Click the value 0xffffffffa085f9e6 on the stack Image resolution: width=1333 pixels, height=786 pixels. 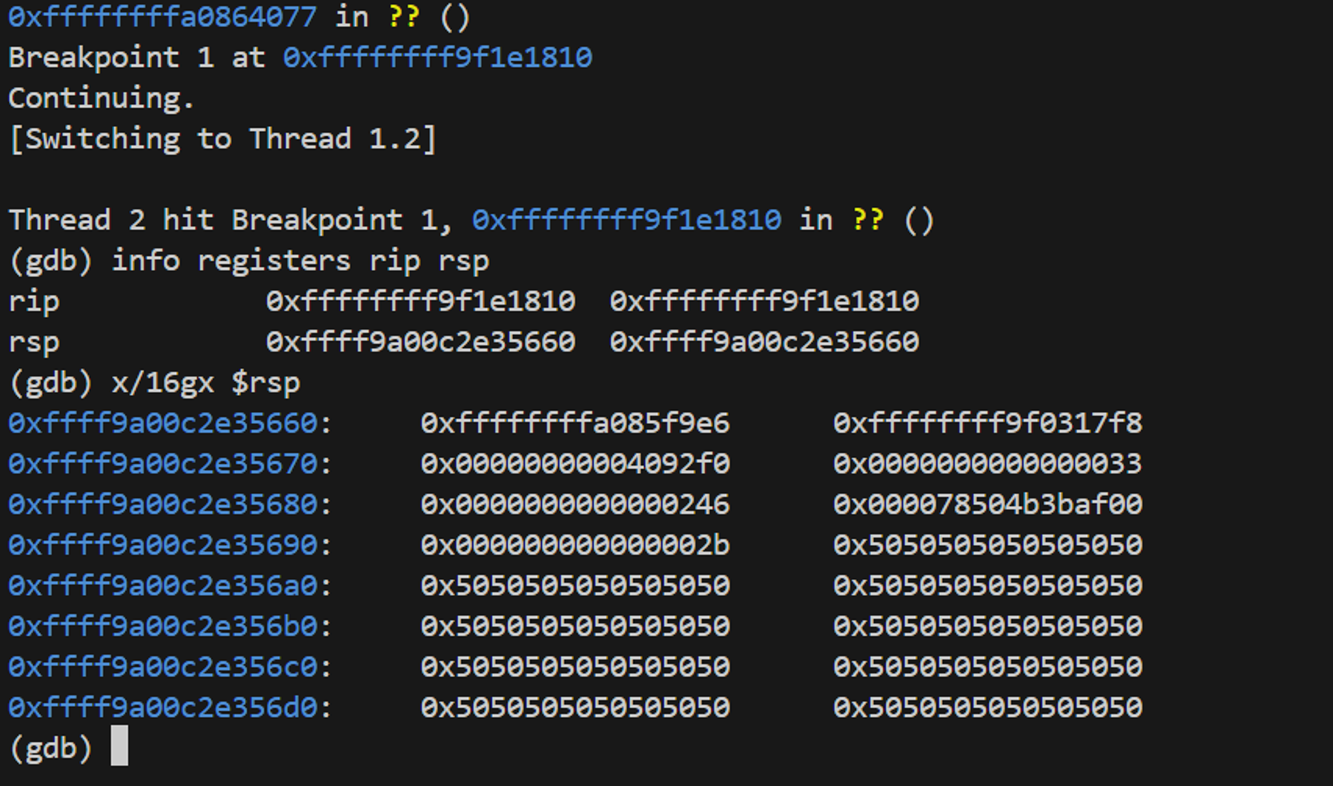(x=575, y=423)
